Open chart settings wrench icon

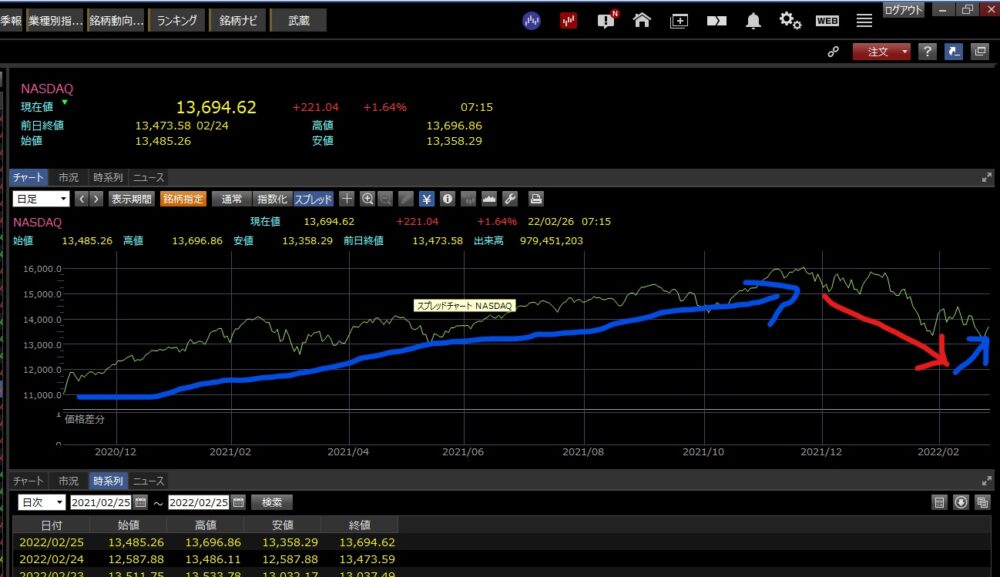pyautogui.click(x=510, y=199)
